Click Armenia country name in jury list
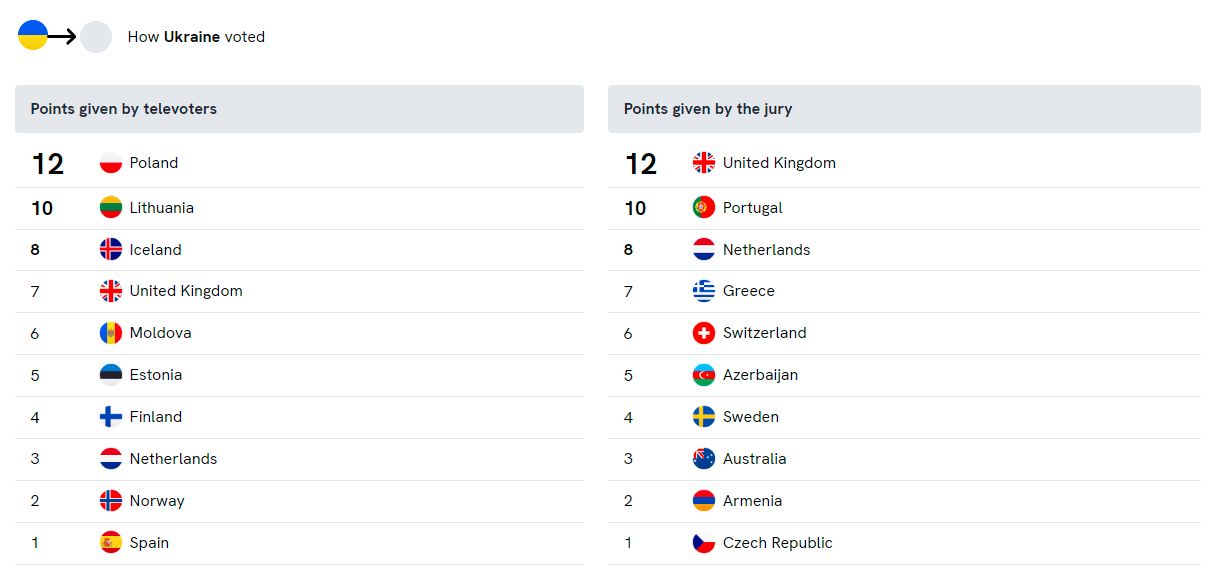Viewport: 1221px width, 588px height. pyautogui.click(x=753, y=501)
